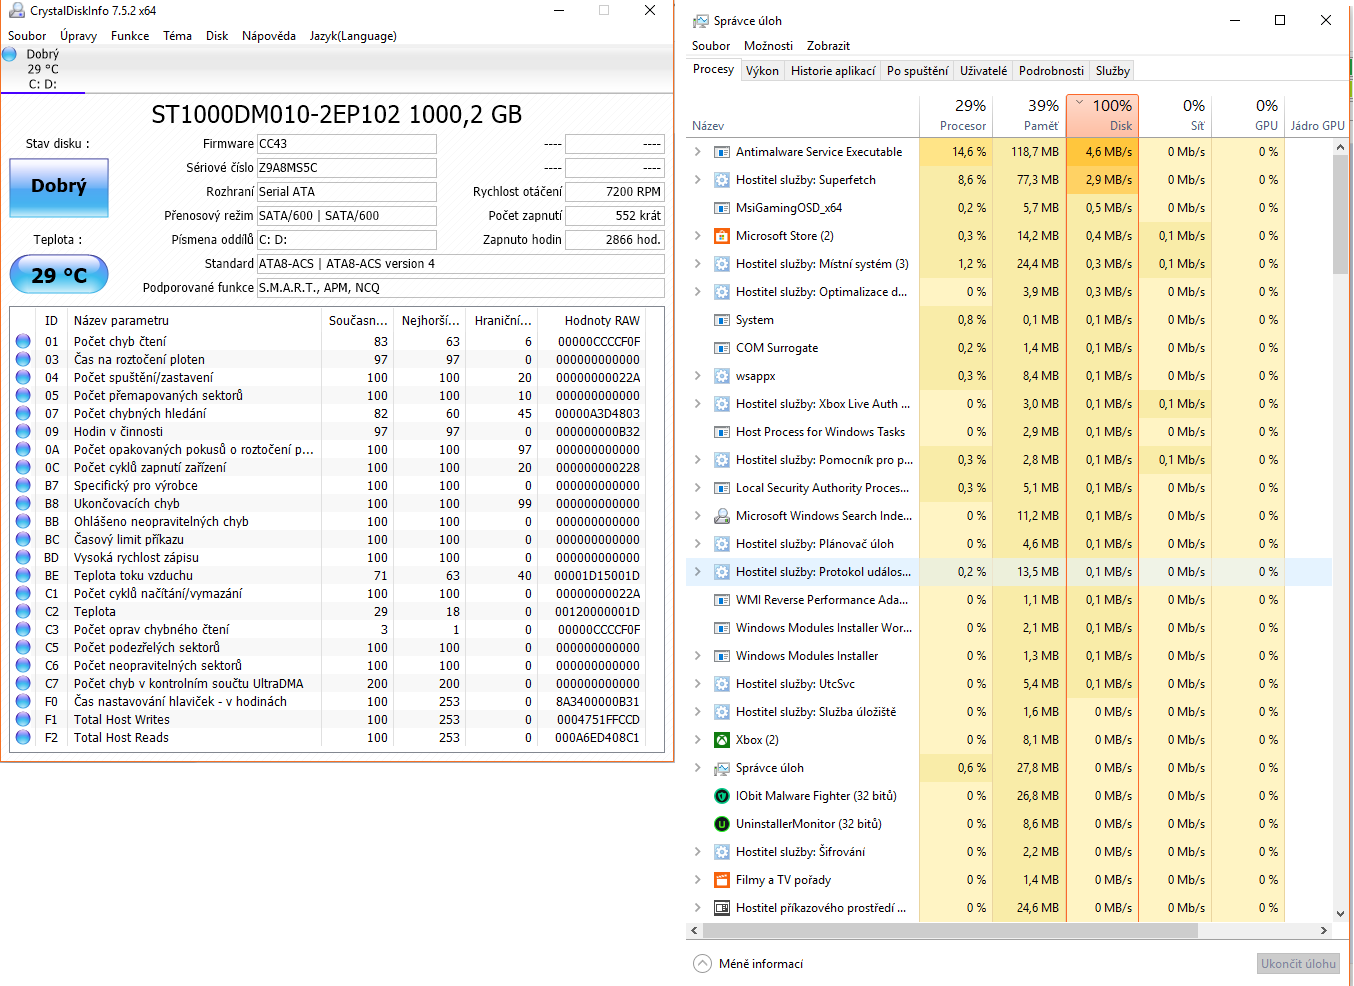
Task: Click the Ukončit úlohu button
Action: point(1298,964)
